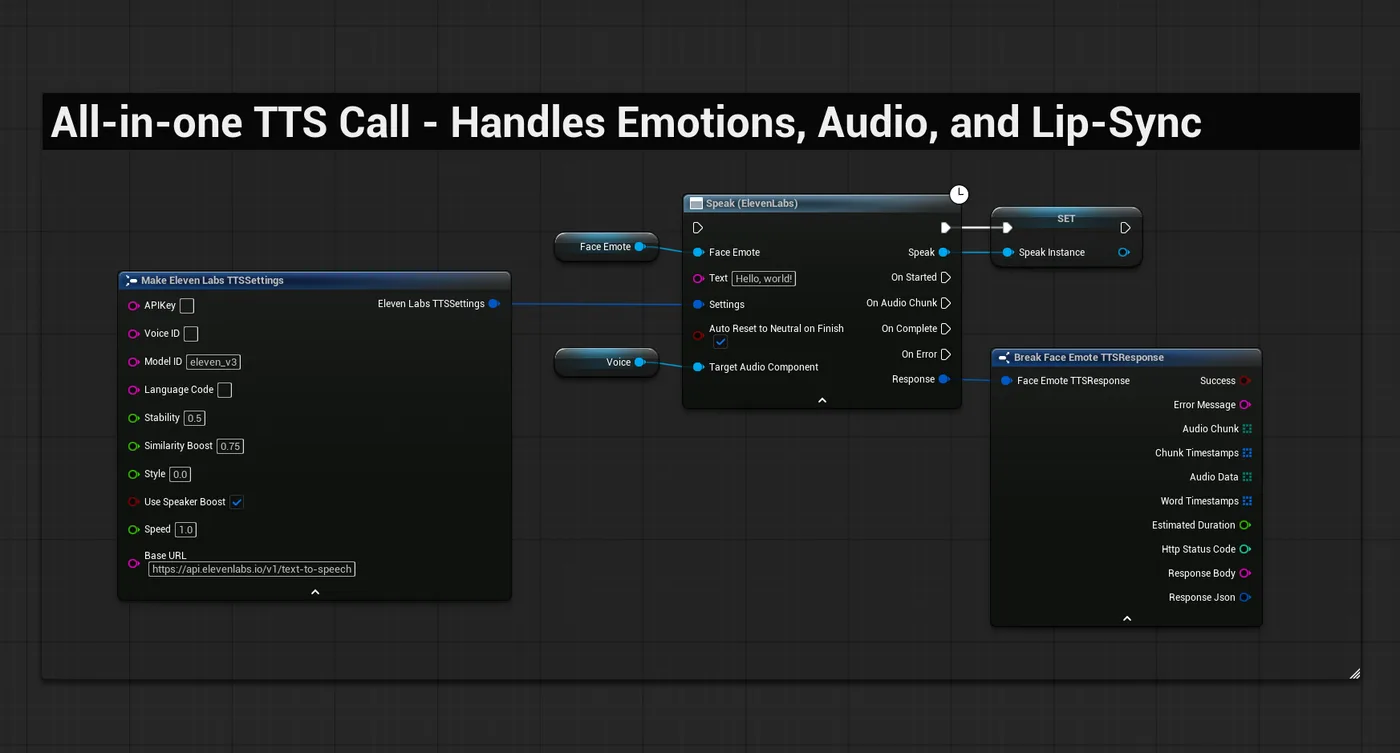Click the comment box resize handle corner
This screenshot has width=1400, height=753.
(1355, 674)
